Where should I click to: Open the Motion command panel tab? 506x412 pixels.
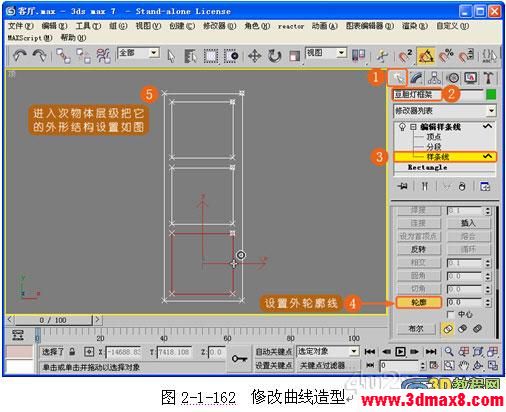pyautogui.click(x=453, y=78)
